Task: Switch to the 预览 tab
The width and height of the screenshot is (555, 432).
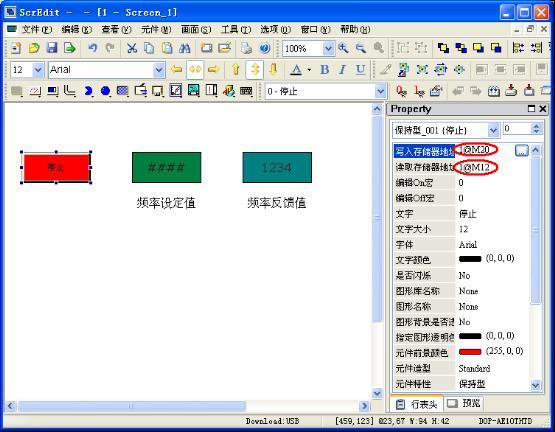Action: (x=464, y=403)
